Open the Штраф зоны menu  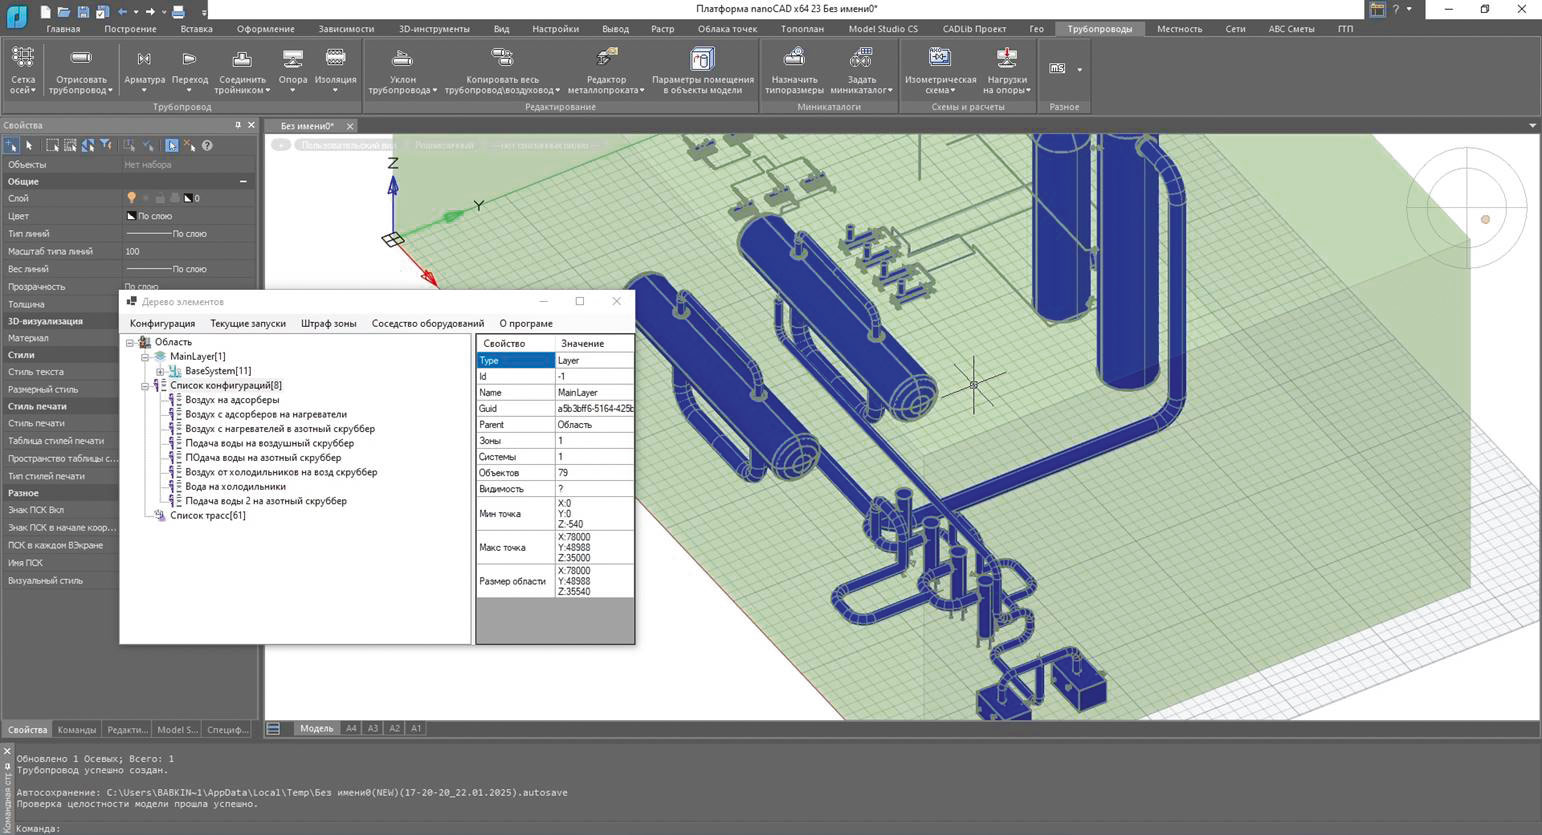328,323
